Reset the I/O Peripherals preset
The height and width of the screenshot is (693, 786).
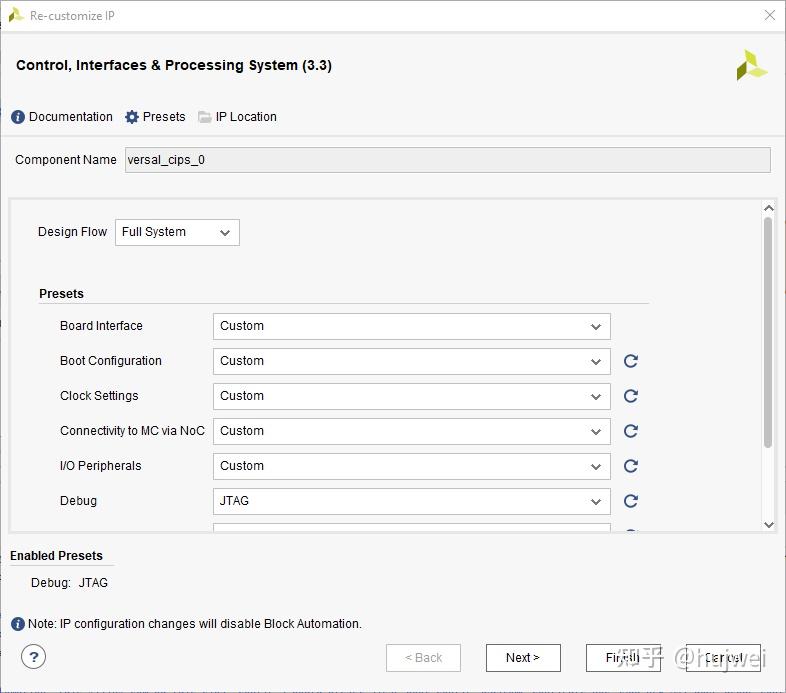[631, 466]
